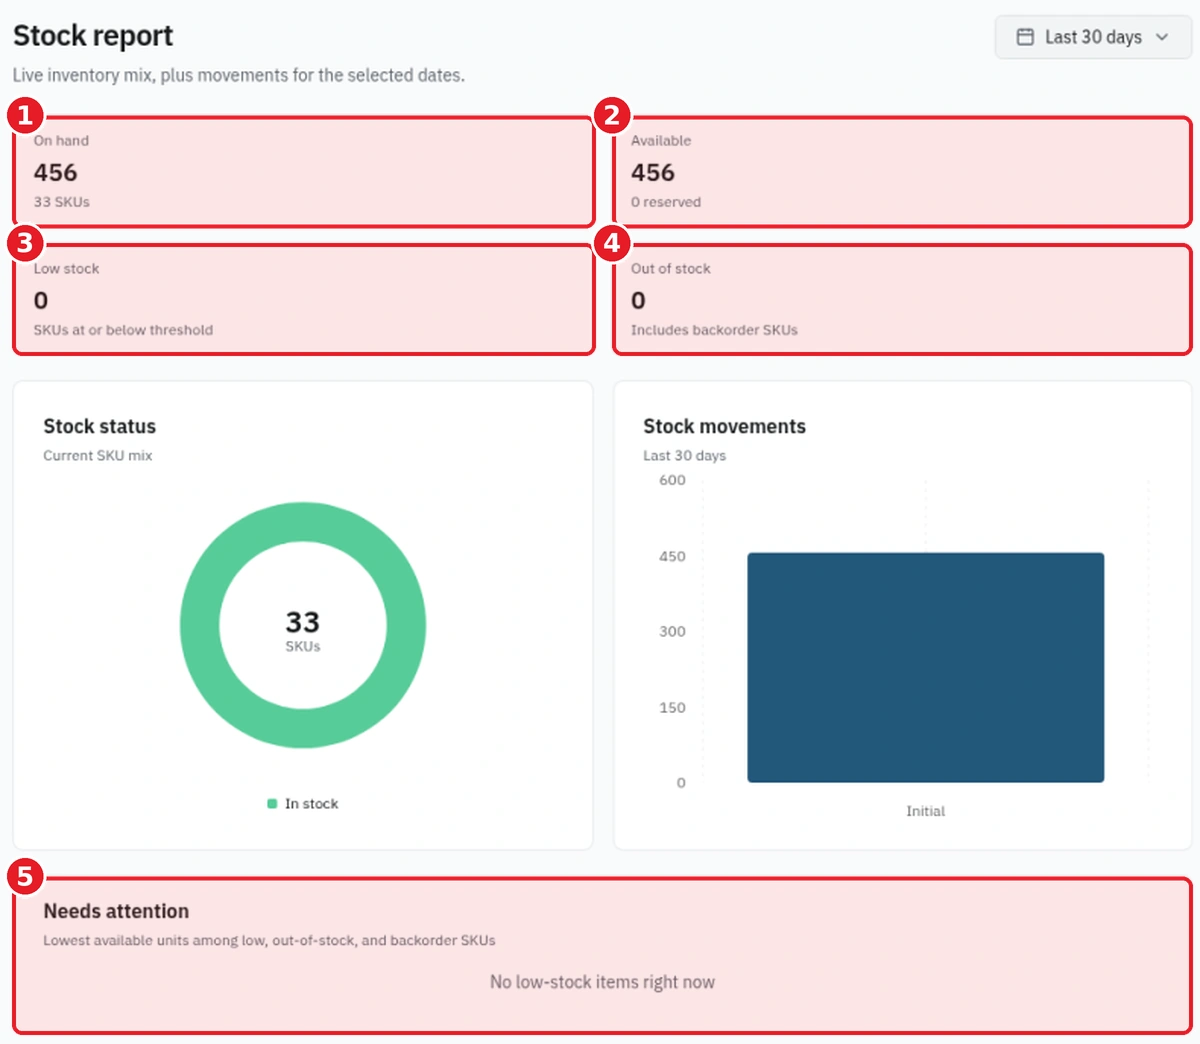The width and height of the screenshot is (1200, 1044).
Task: Click the calendar icon in the date selector
Action: coord(1025,37)
